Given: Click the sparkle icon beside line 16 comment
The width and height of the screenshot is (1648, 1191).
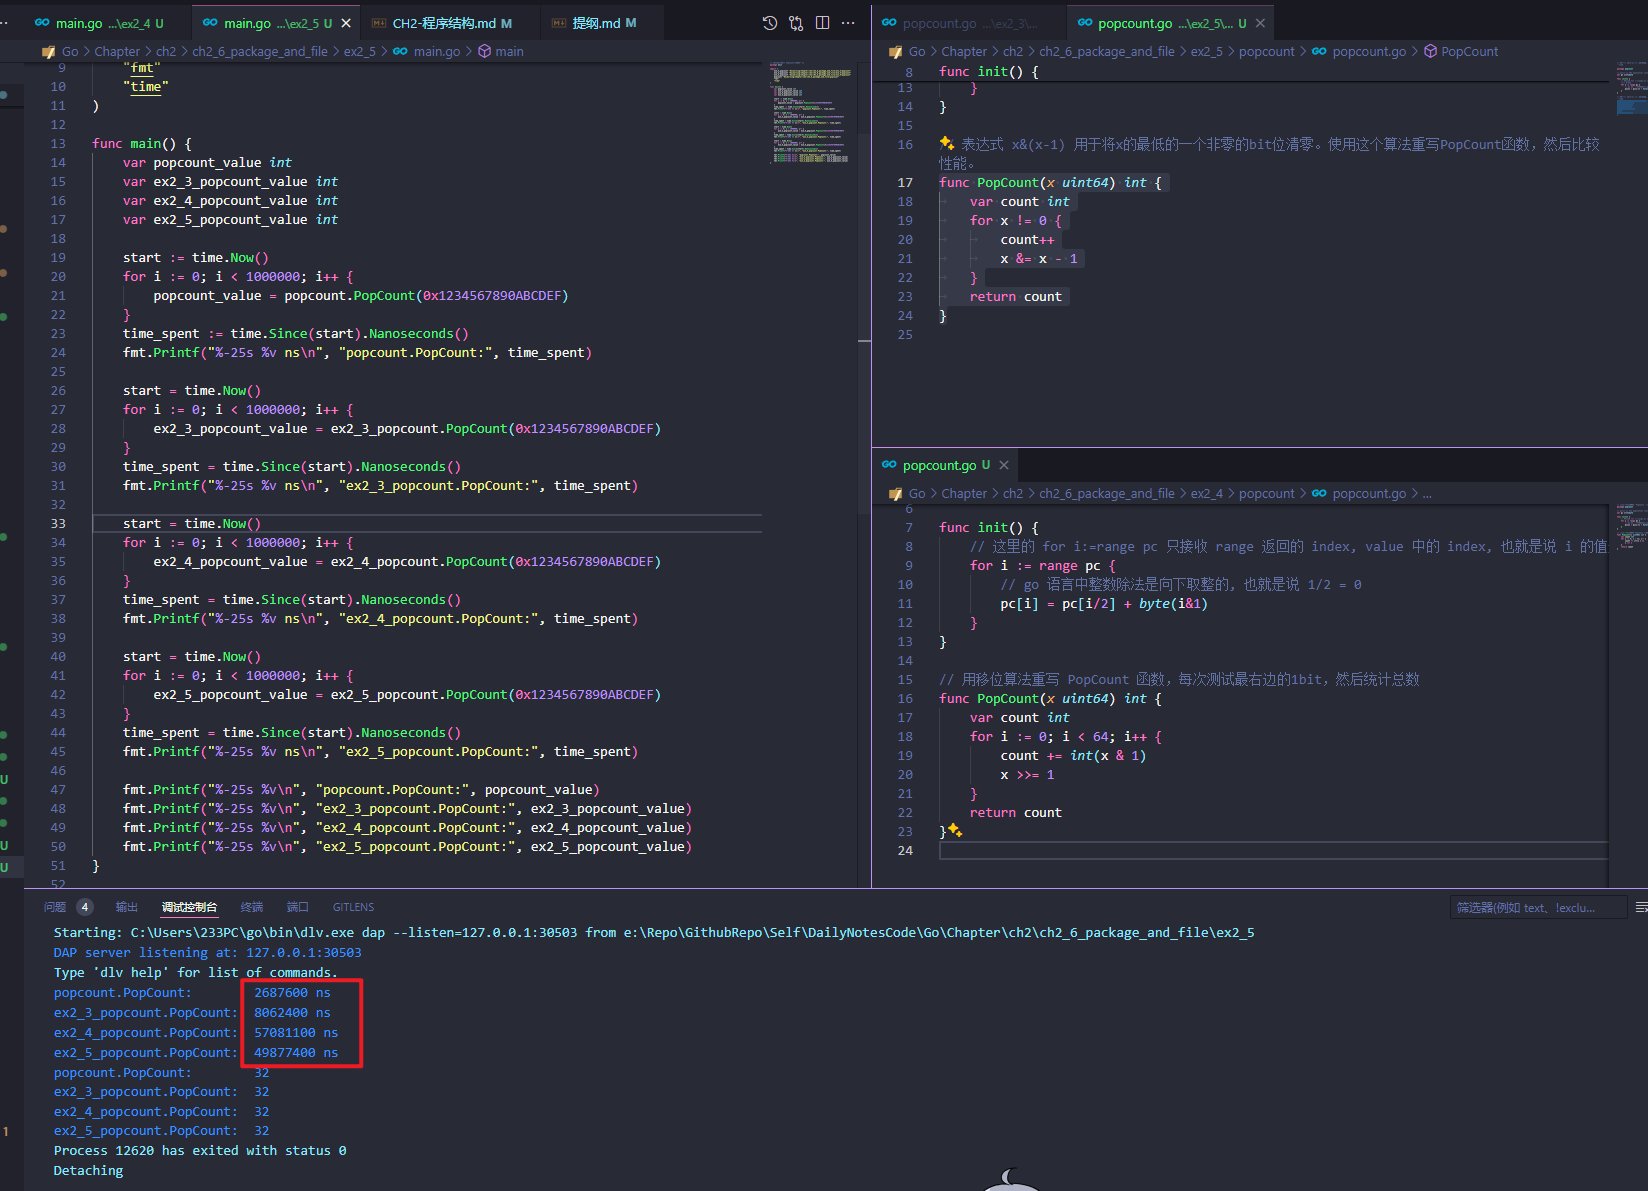Looking at the screenshot, I should click(947, 144).
